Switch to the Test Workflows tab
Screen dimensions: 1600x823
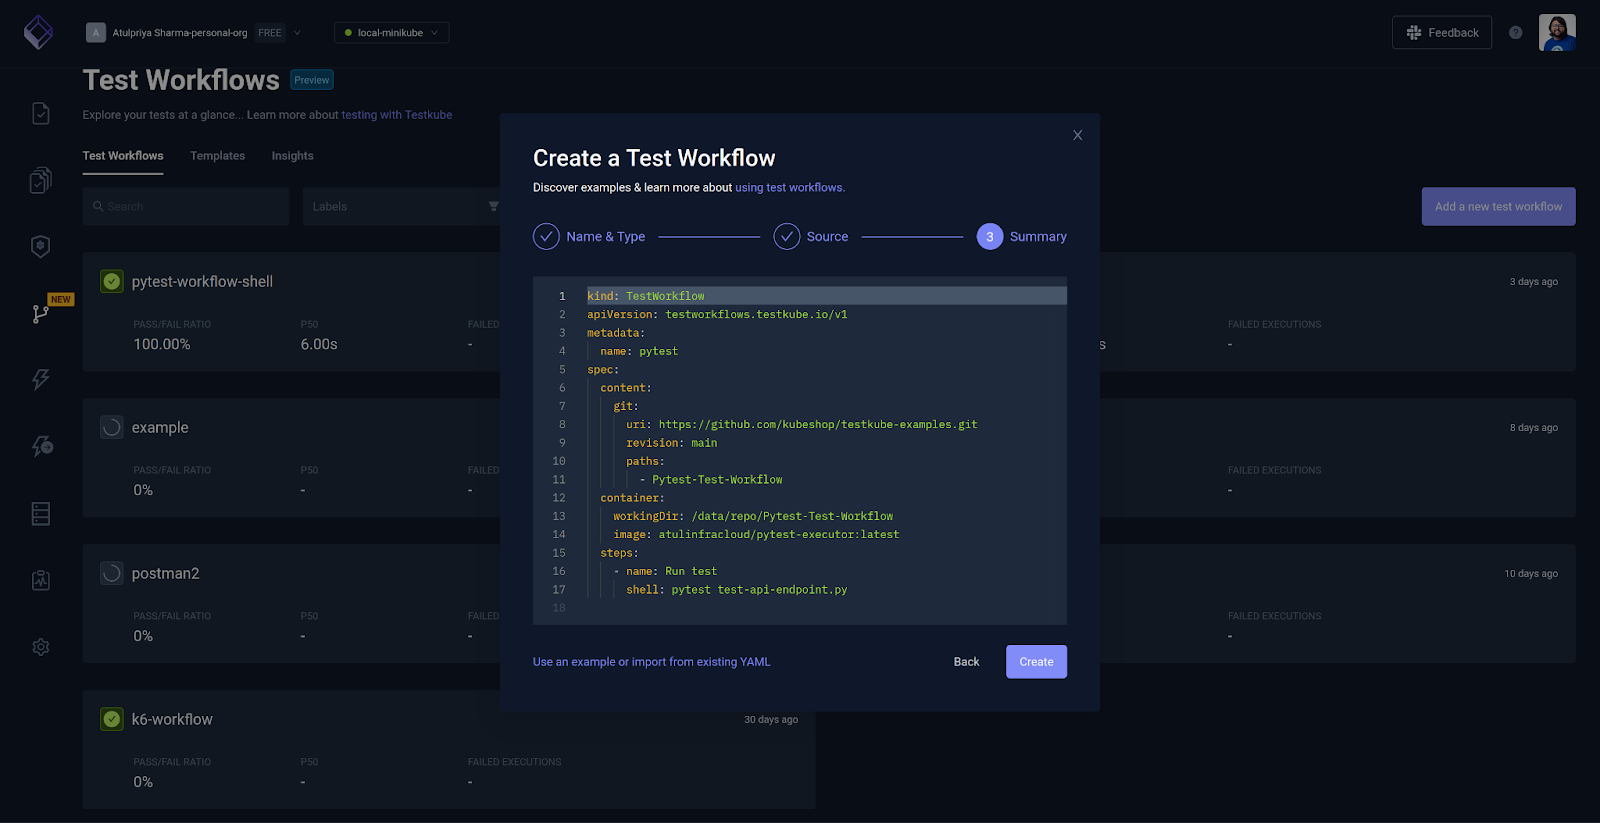pos(123,156)
